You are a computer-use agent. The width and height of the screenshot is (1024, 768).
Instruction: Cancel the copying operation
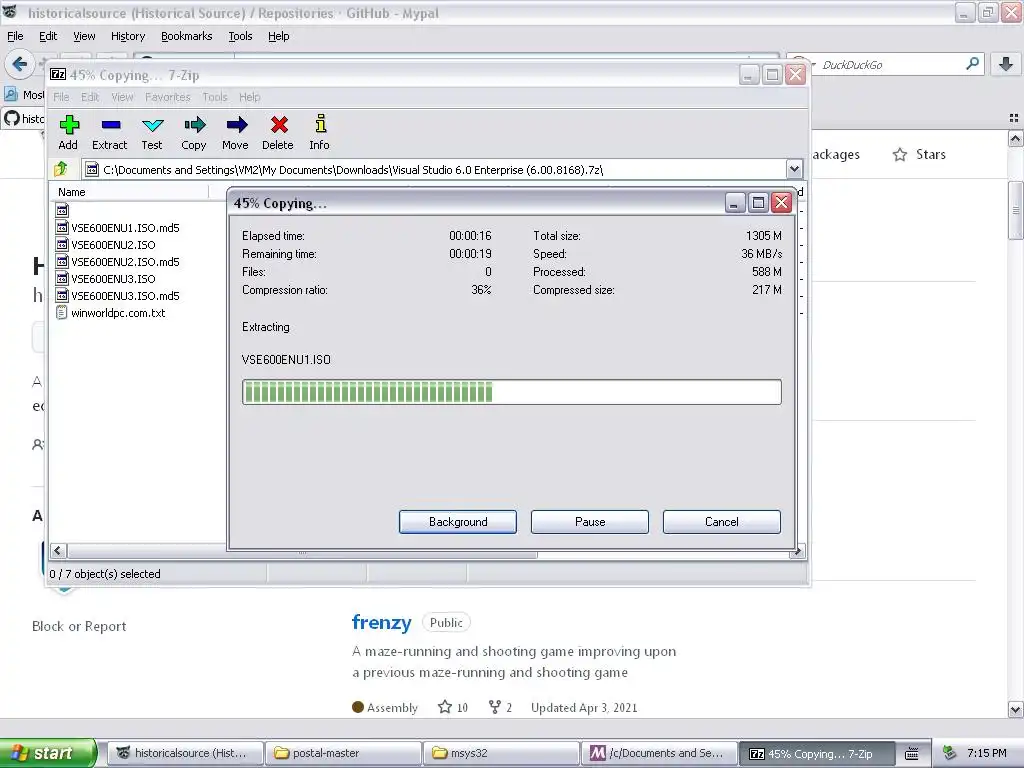point(722,522)
